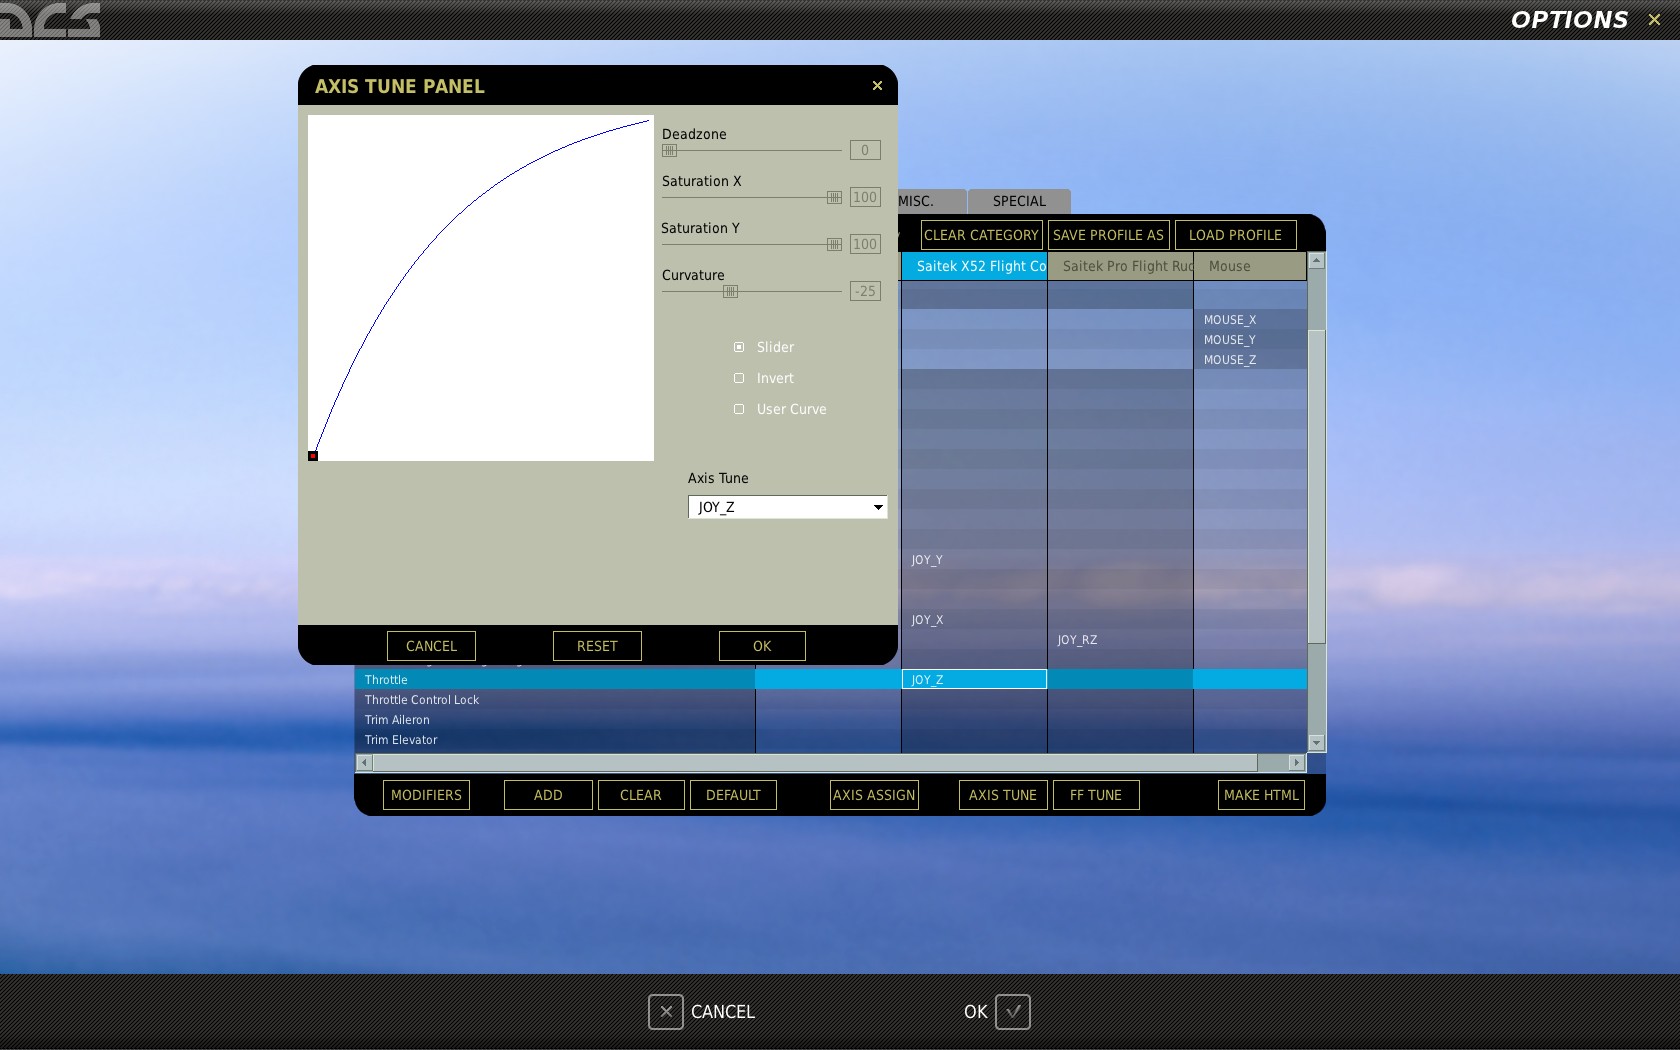Click scrollbar up arrow in bindings list

pyautogui.click(x=1316, y=261)
